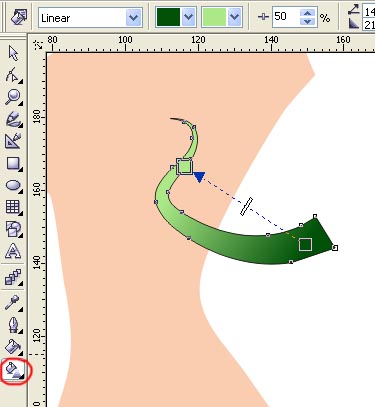Image resolution: width=375 pixels, height=407 pixels.
Task: Expand the dark green color dropdown
Action: click(189, 17)
